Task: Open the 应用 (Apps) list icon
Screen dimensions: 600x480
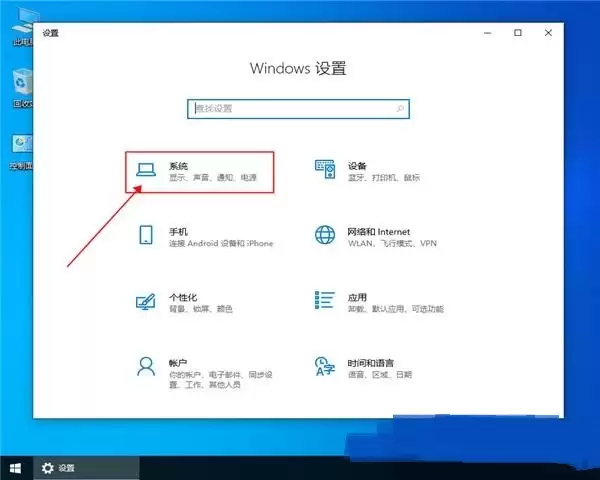Action: click(324, 300)
